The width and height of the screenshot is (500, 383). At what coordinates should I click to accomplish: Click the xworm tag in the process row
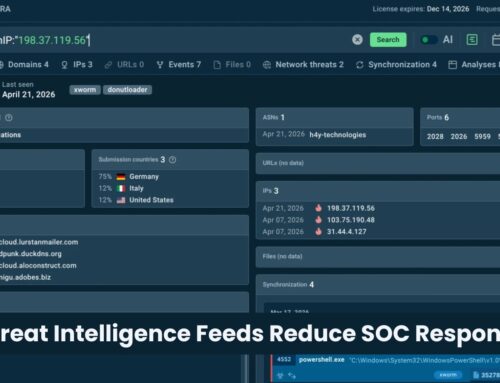448,375
